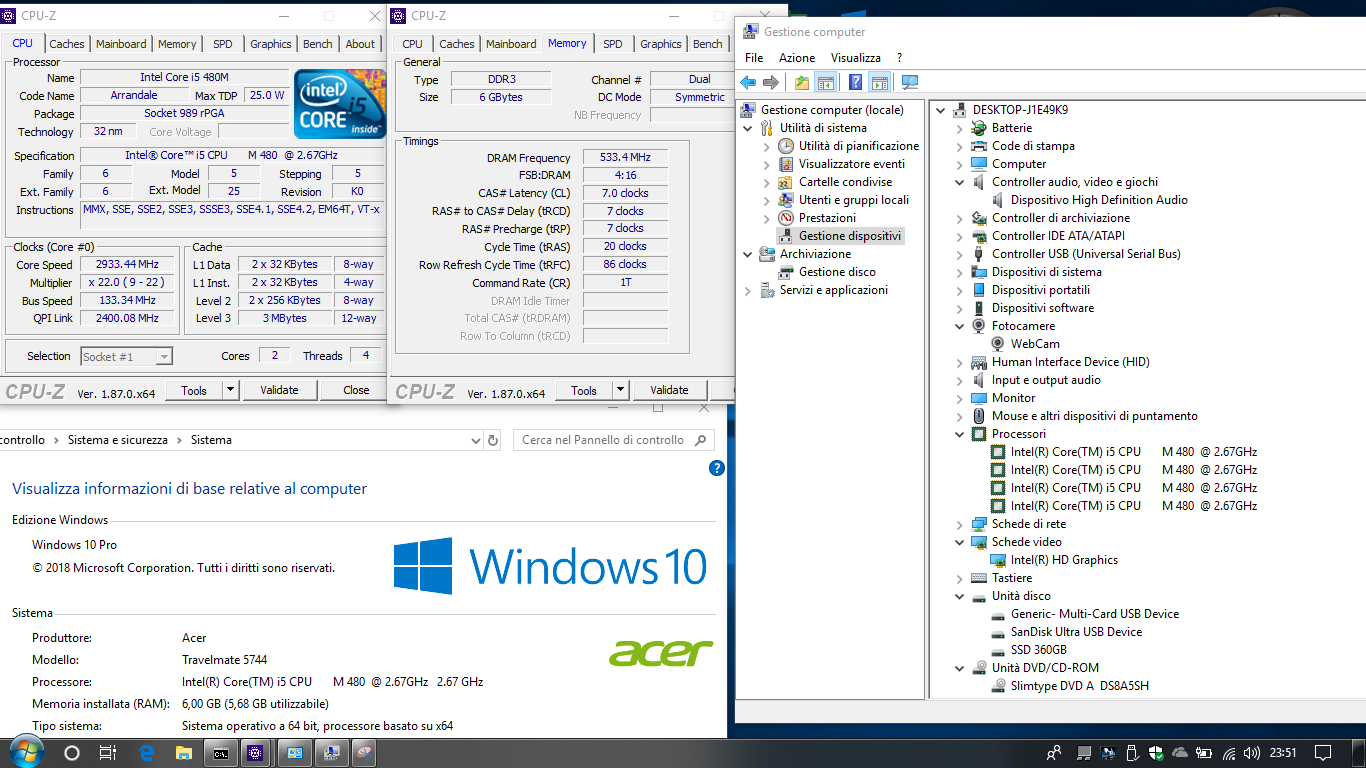Click safely remove hardware USB tray icon
1366x768 pixels.
pyautogui.click(x=1132, y=753)
